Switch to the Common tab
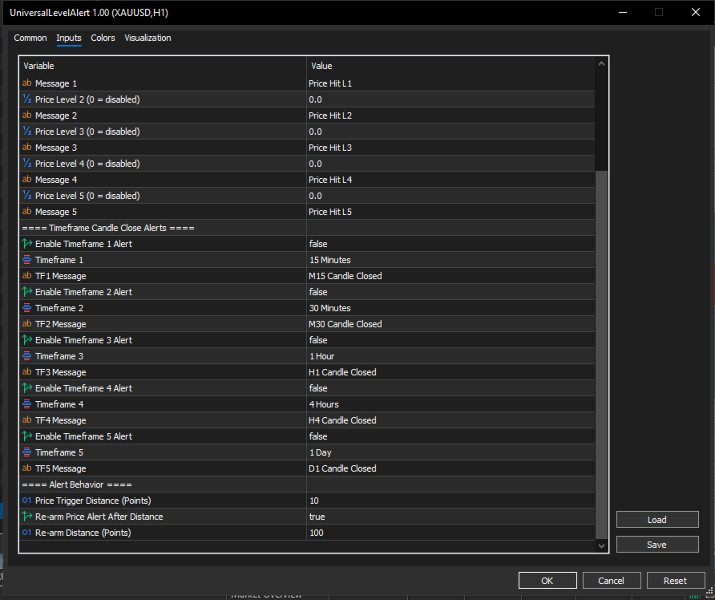715x600 pixels. 30,38
